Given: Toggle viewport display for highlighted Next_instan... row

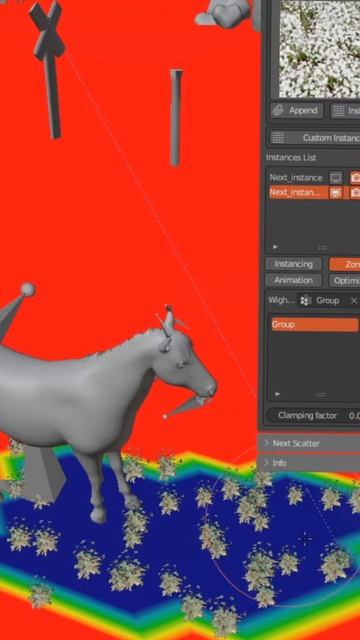Looking at the screenshot, I should 336,192.
